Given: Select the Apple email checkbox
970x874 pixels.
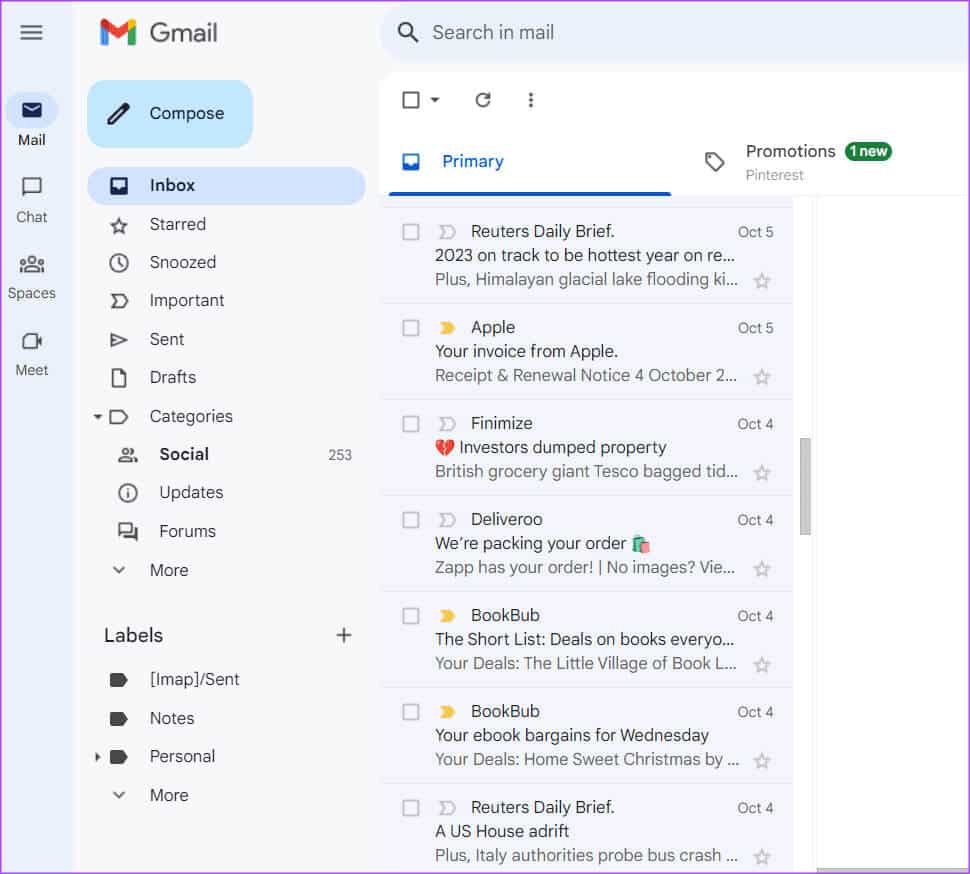Looking at the screenshot, I should 411,327.
